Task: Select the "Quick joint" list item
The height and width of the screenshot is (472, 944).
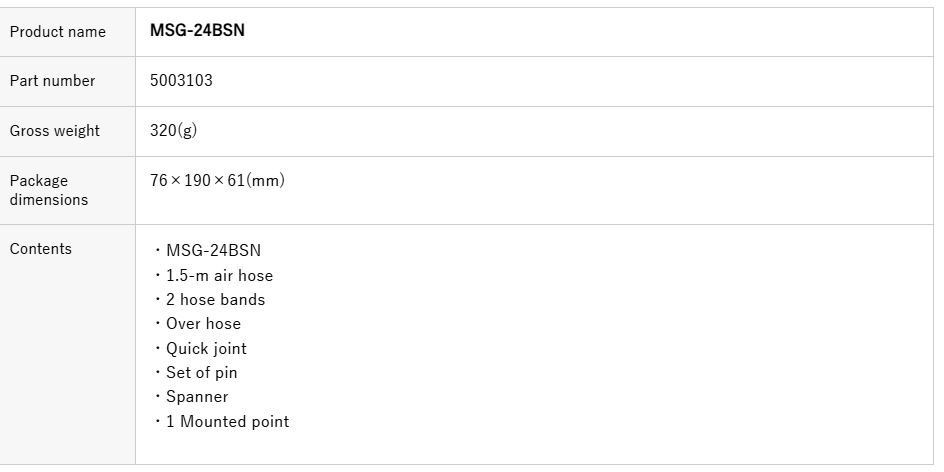Action: (x=206, y=348)
